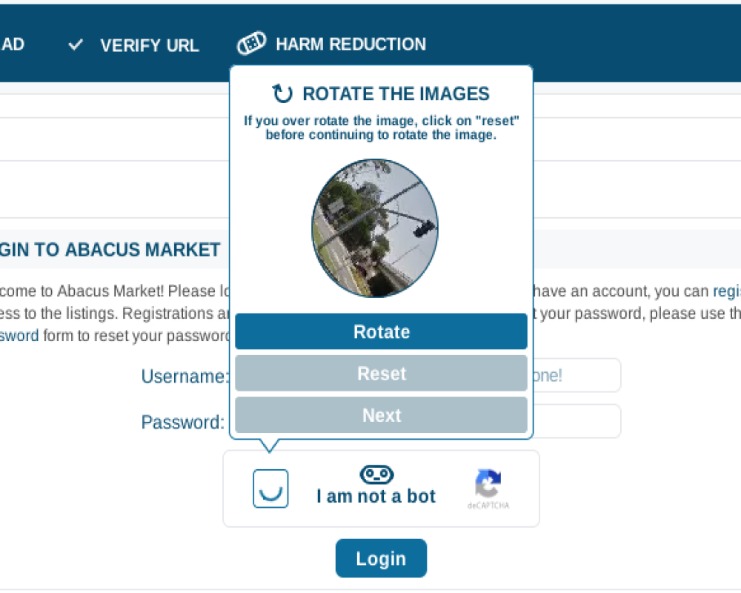Image resolution: width=741 pixels, height=593 pixels.
Task: Click the Username input field
Action: point(577,375)
